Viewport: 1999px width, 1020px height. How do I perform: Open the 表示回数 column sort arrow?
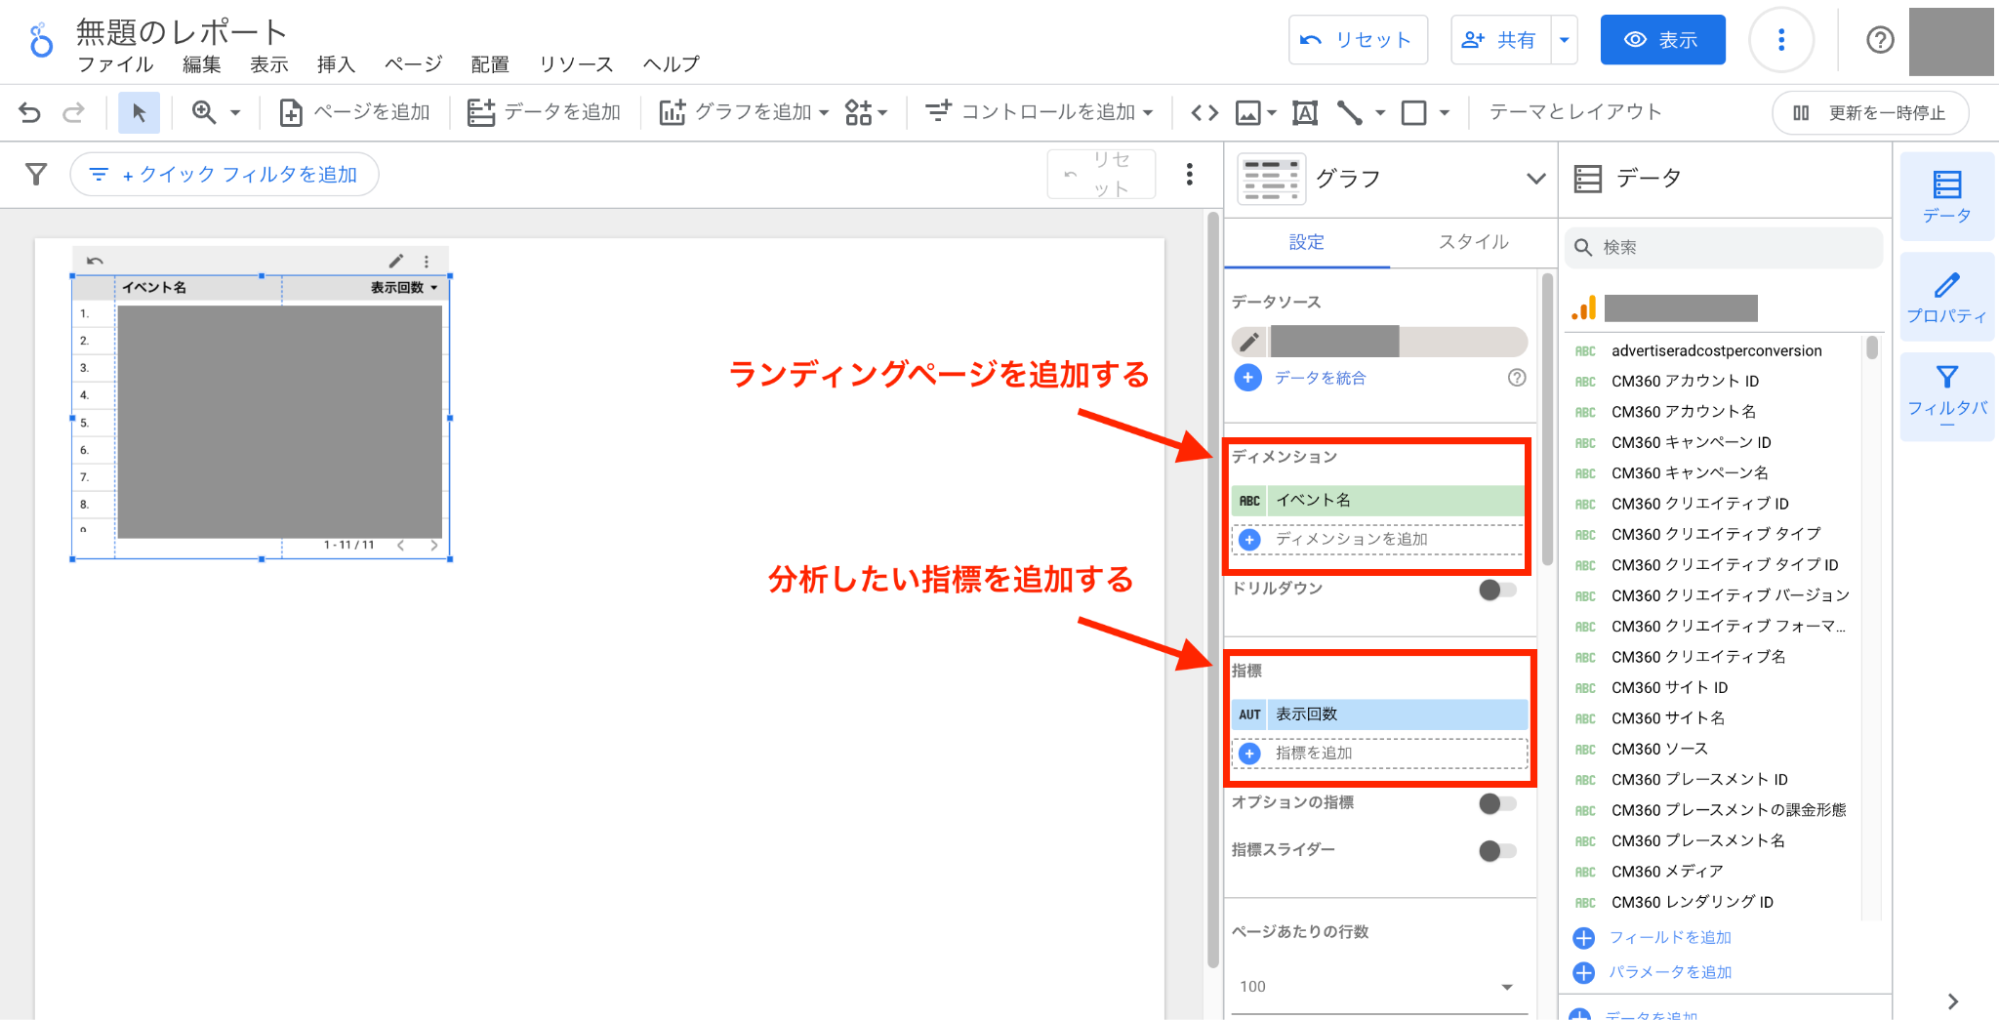coord(434,288)
